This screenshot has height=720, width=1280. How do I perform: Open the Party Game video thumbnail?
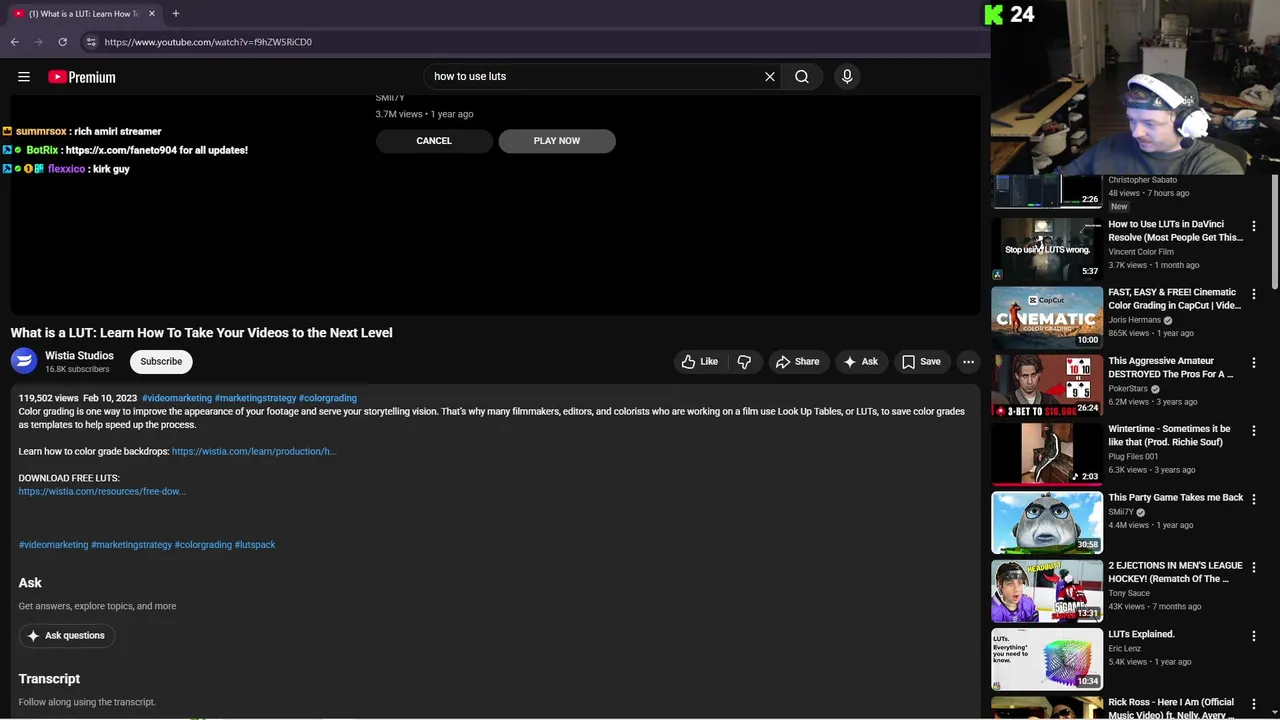tap(1047, 522)
